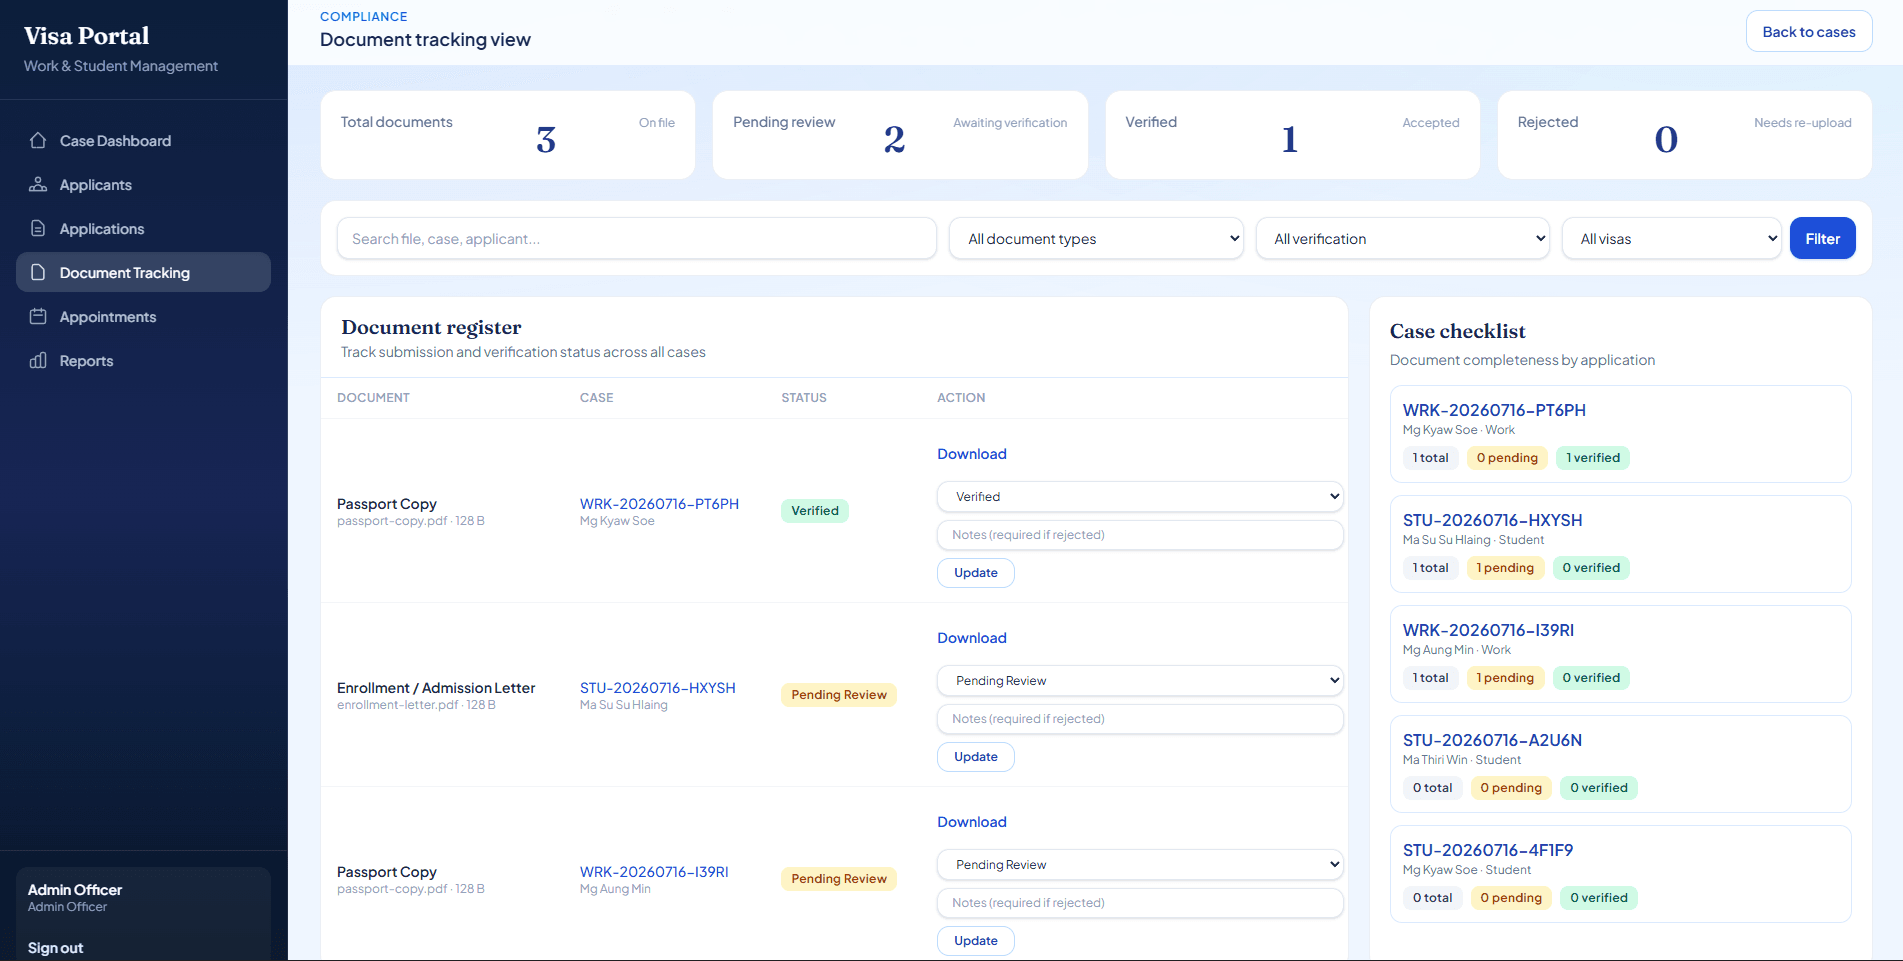Click STATUS column header
1903x961 pixels.
click(x=804, y=398)
